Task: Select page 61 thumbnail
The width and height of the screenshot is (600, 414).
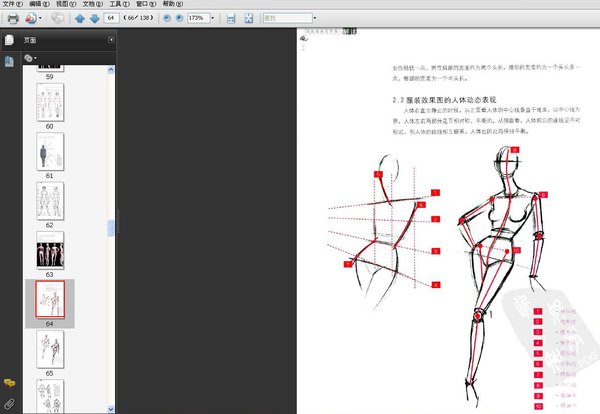Action: (50, 152)
